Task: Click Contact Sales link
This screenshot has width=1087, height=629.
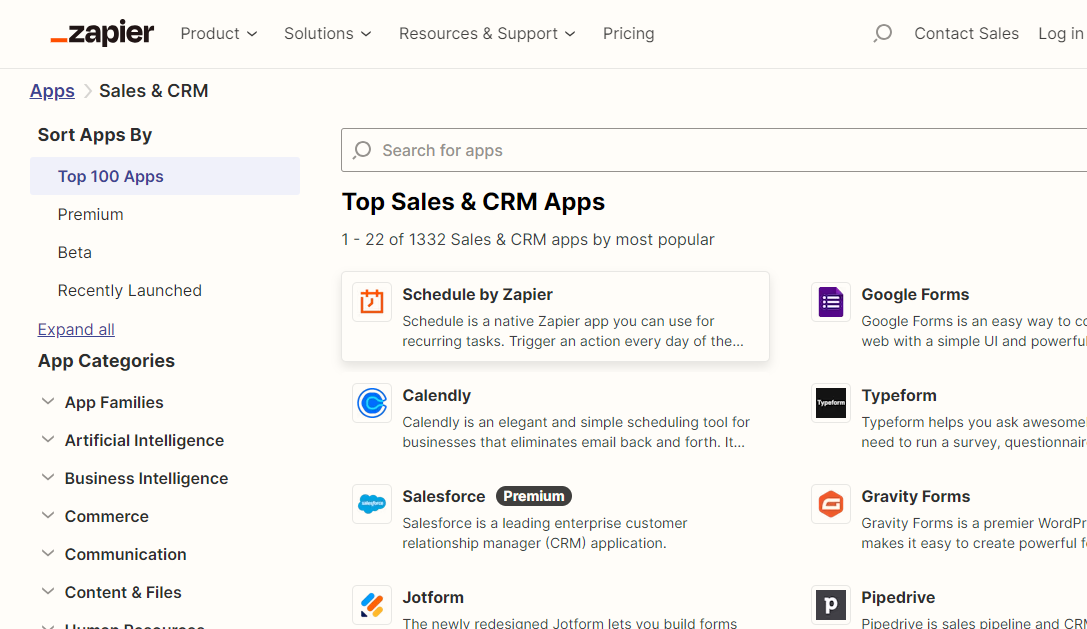Action: pyautogui.click(x=966, y=33)
